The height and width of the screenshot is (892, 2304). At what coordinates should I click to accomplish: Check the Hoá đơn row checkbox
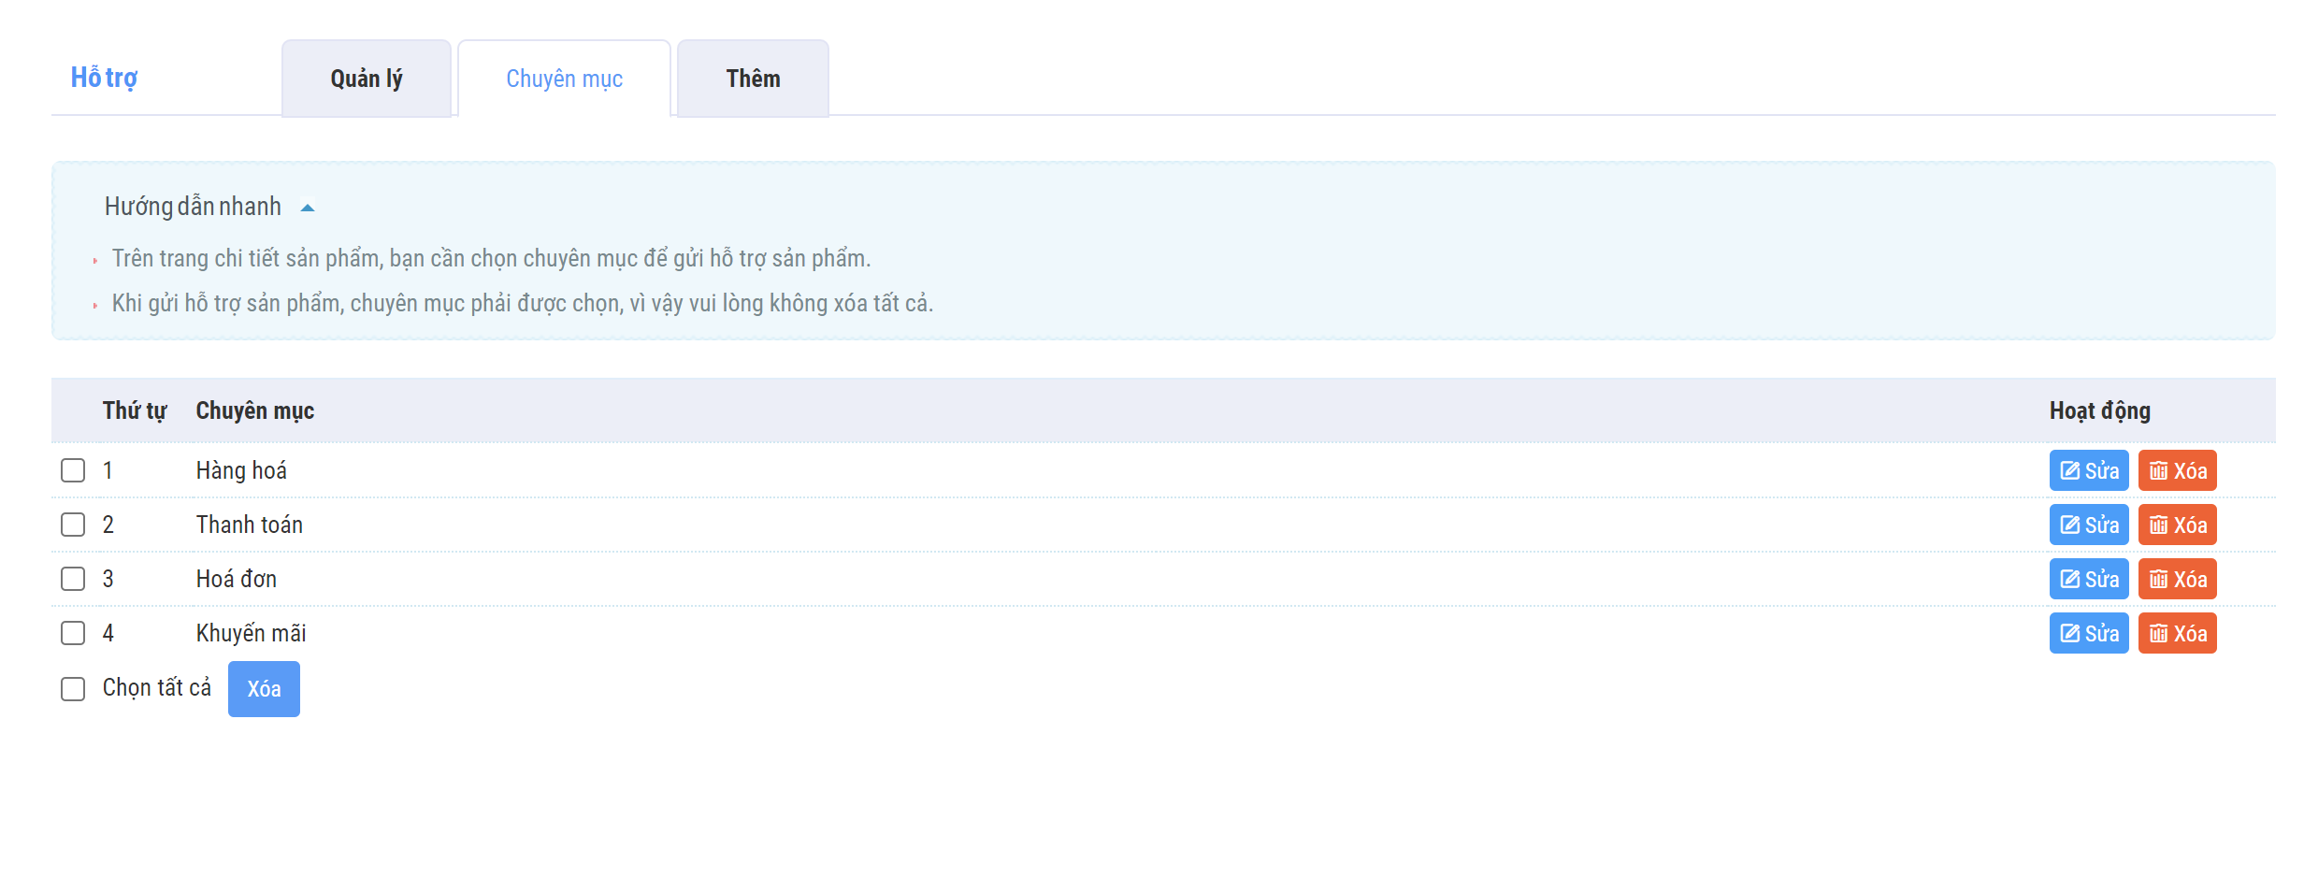[73, 579]
